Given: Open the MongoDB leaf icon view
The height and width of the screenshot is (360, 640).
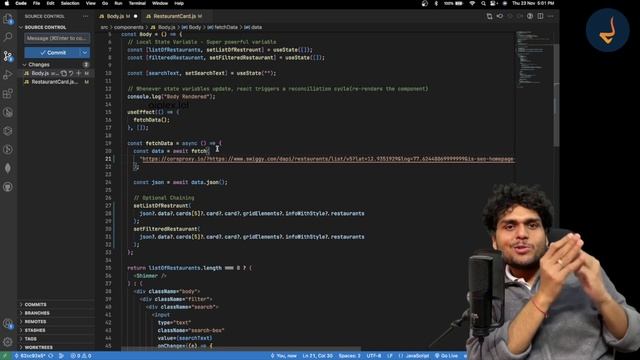Looking at the screenshot, I should click(8, 168).
